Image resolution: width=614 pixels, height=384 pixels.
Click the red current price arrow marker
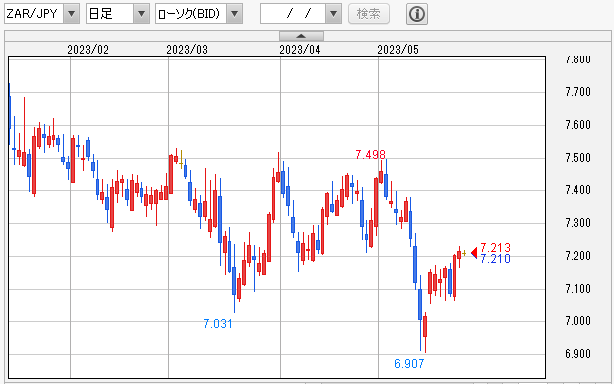click(474, 253)
